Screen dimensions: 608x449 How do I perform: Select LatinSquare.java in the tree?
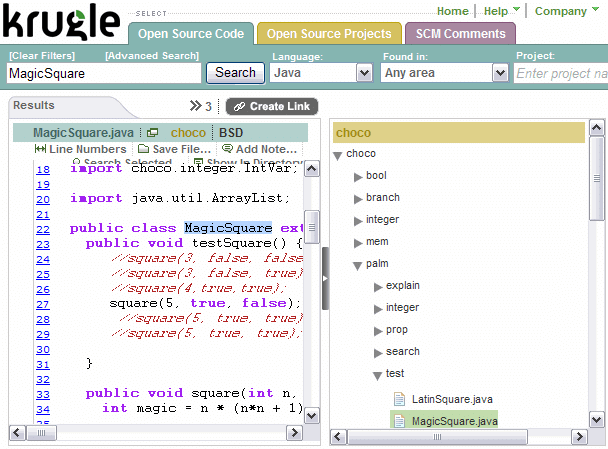(452, 399)
